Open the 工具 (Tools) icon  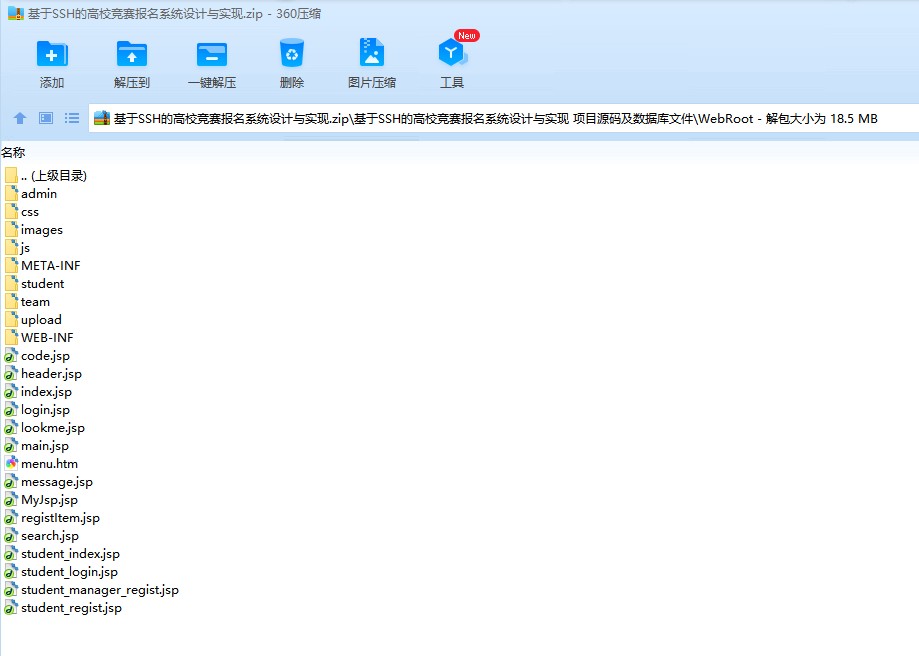click(x=452, y=53)
